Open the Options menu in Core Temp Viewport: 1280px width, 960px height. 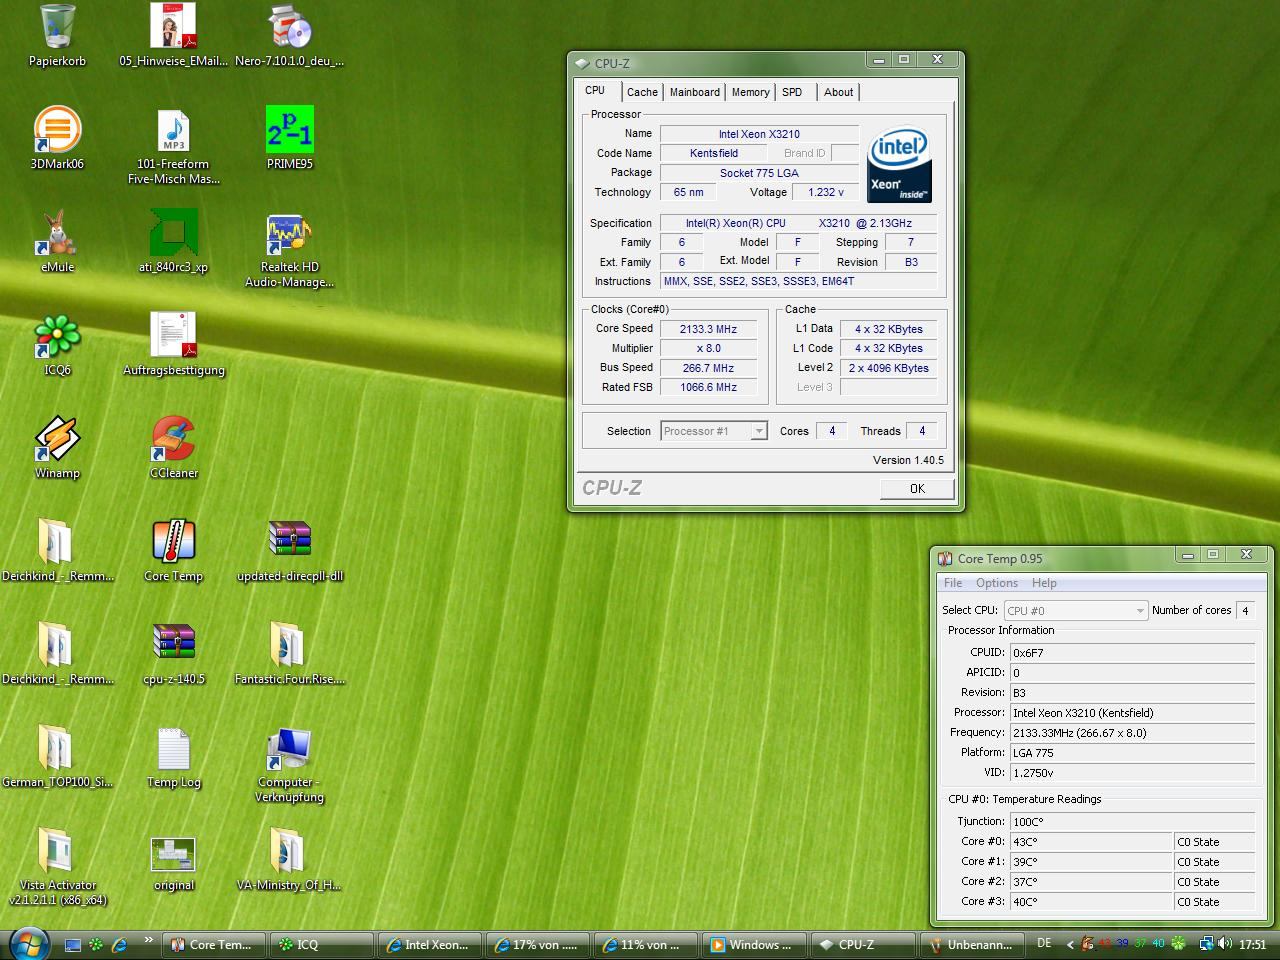[x=996, y=583]
